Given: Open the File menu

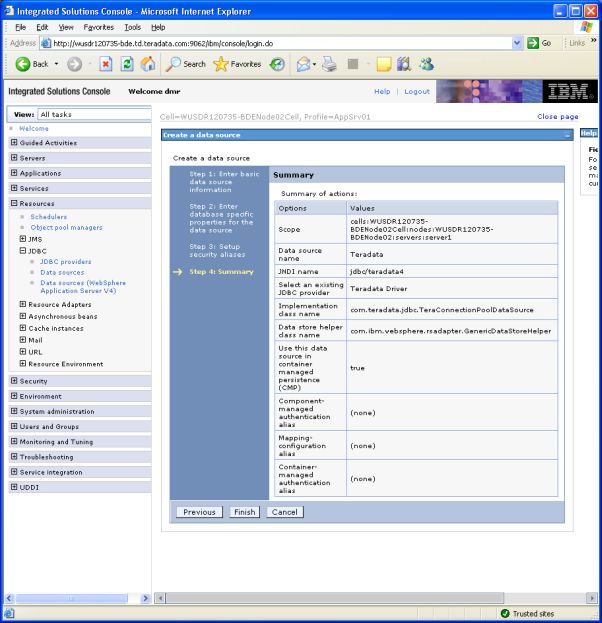Looking at the screenshot, I should [x=20, y=27].
